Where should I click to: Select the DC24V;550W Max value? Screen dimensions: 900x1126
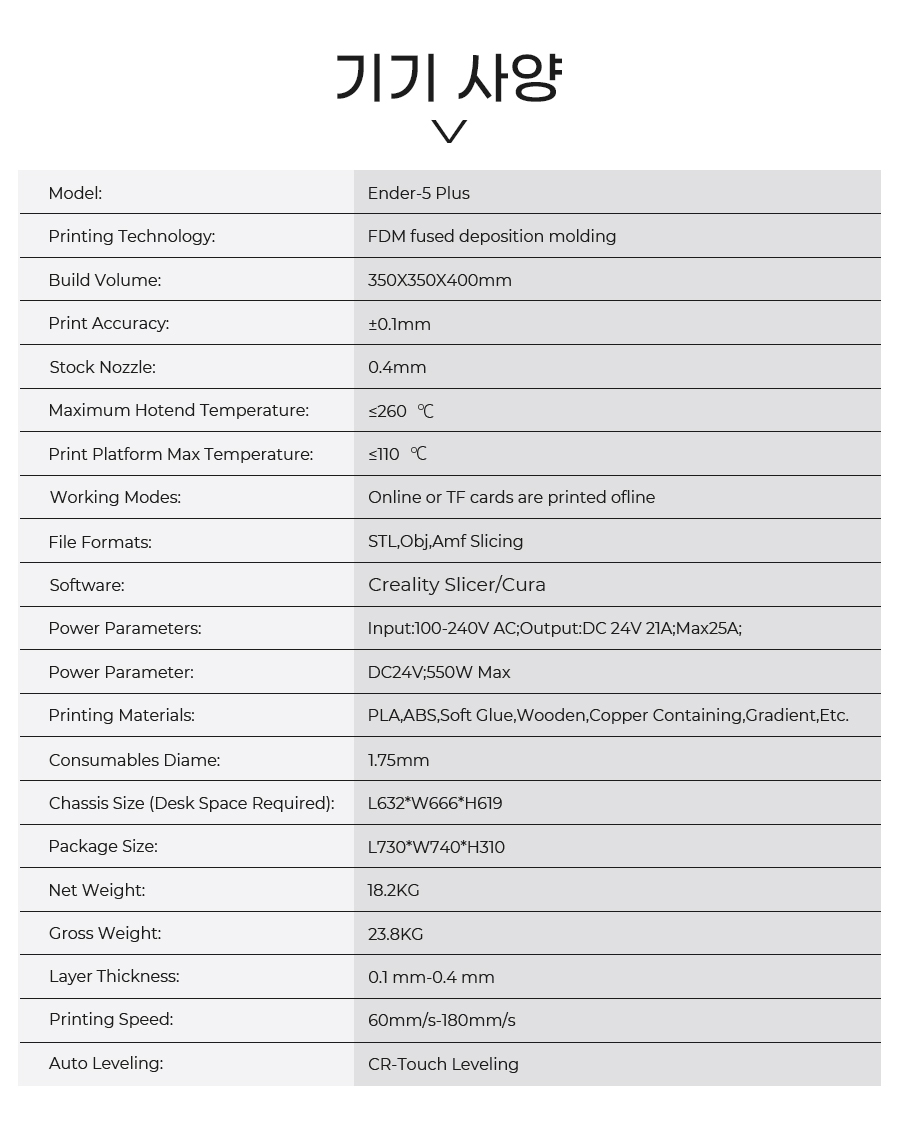[439, 672]
